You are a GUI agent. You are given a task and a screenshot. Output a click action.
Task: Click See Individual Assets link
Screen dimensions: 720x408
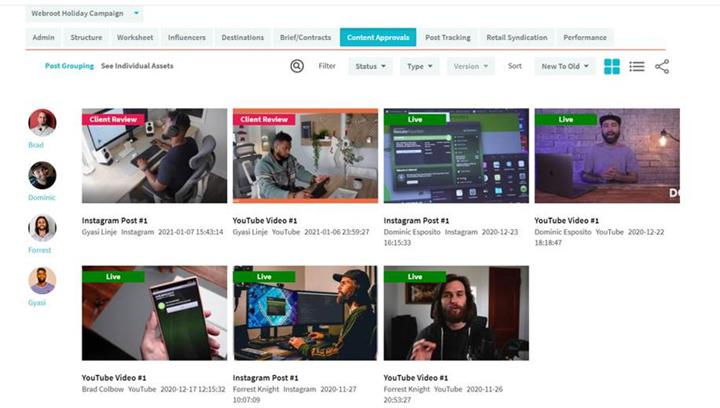[137, 66]
